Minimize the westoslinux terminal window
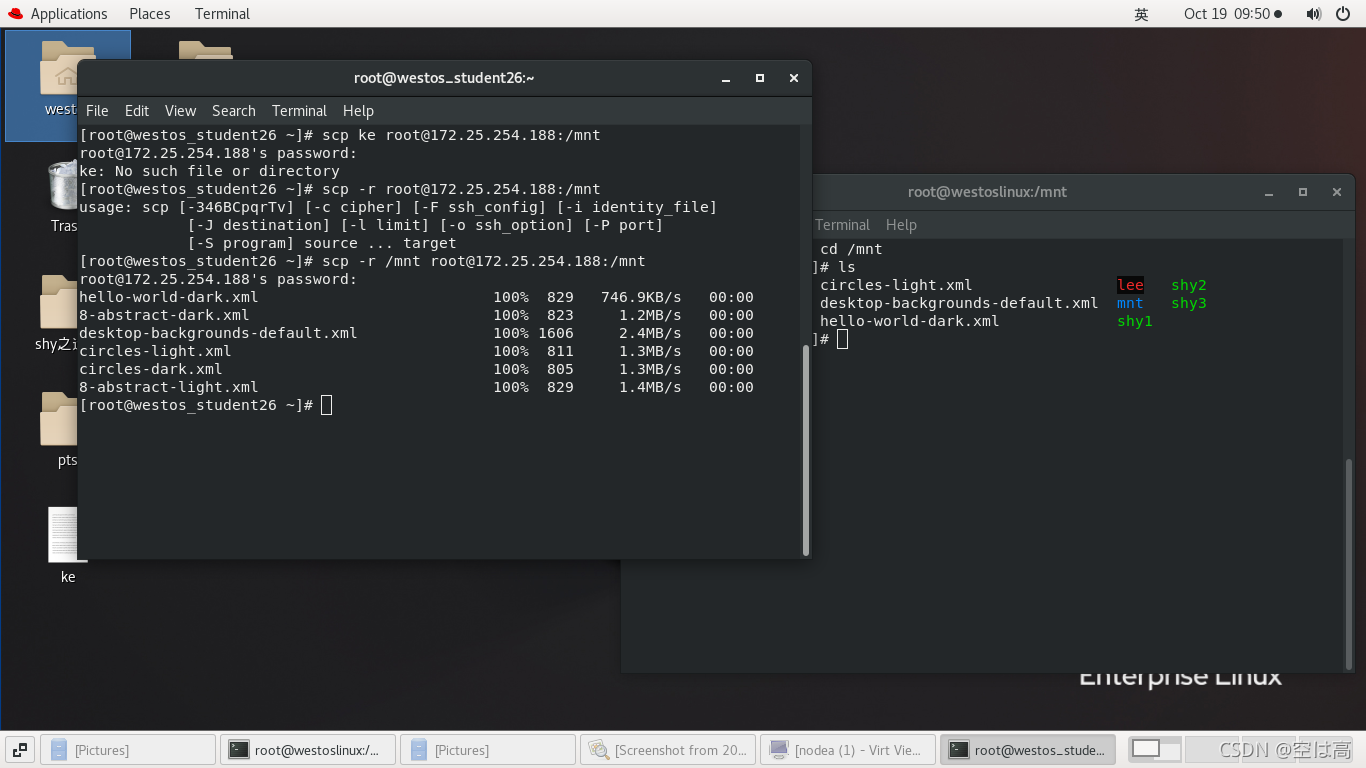Screen dimensions: 1366x768 point(1269,192)
